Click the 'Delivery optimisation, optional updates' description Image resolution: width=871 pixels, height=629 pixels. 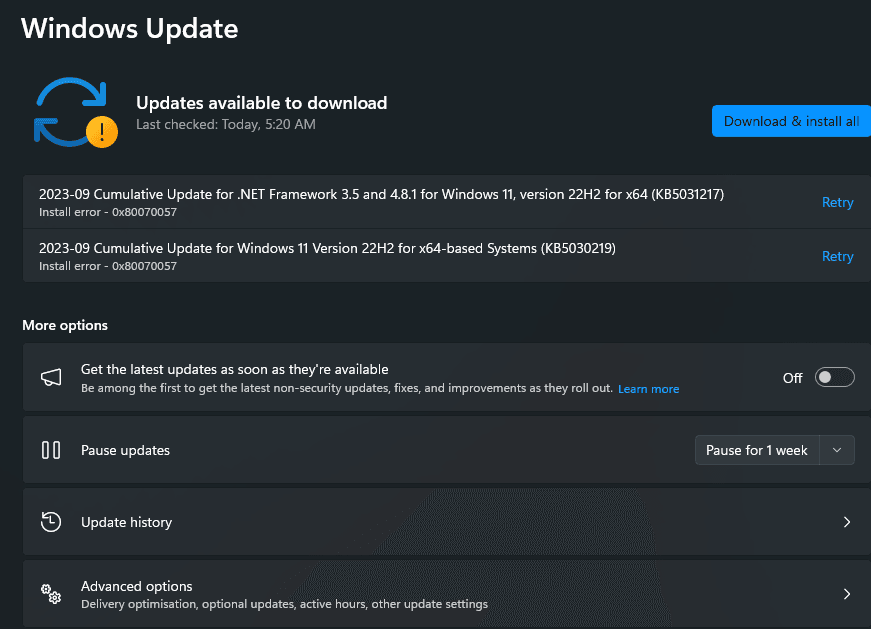pyautogui.click(x=284, y=604)
